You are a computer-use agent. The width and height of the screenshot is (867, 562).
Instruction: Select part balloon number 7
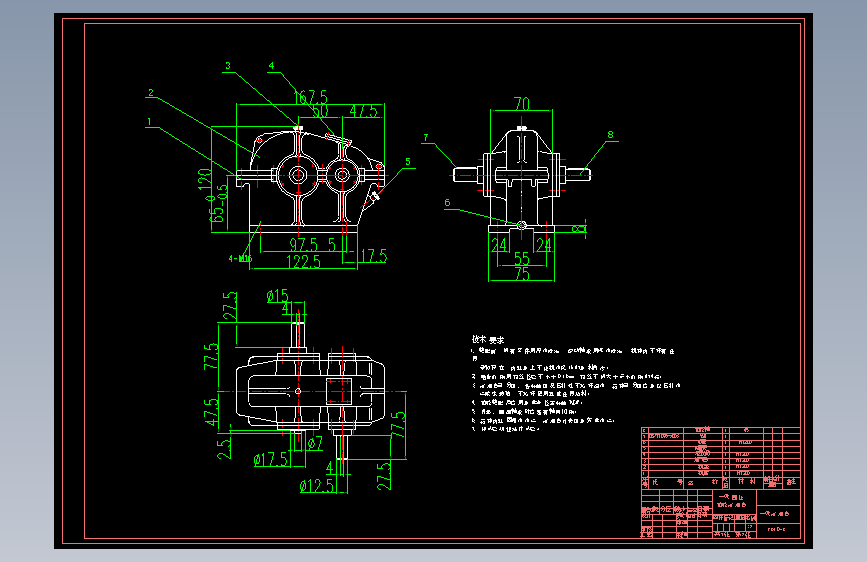click(x=426, y=138)
